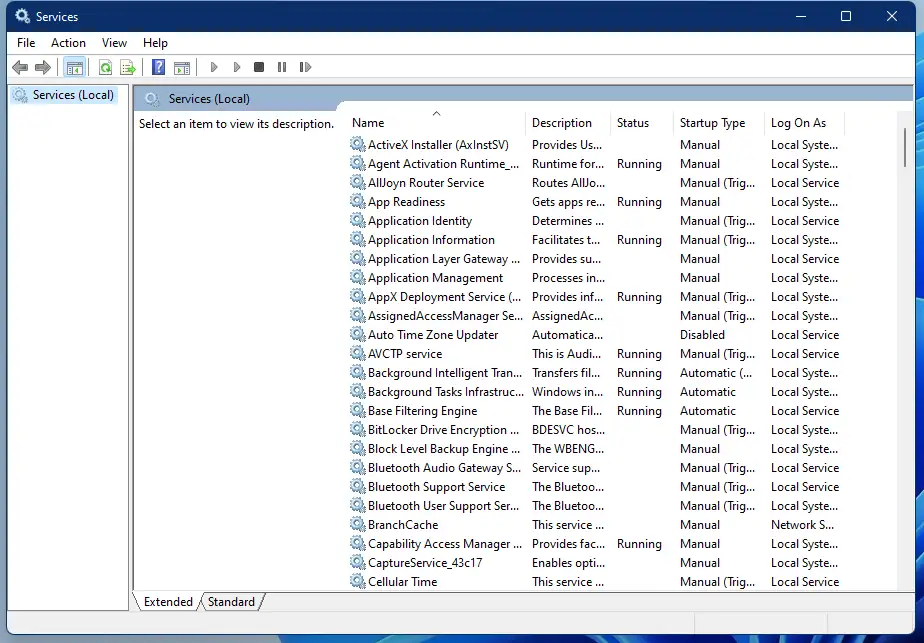Image resolution: width=924 pixels, height=643 pixels.
Task: Click the Restart Service toolbar icon
Action: tap(305, 67)
